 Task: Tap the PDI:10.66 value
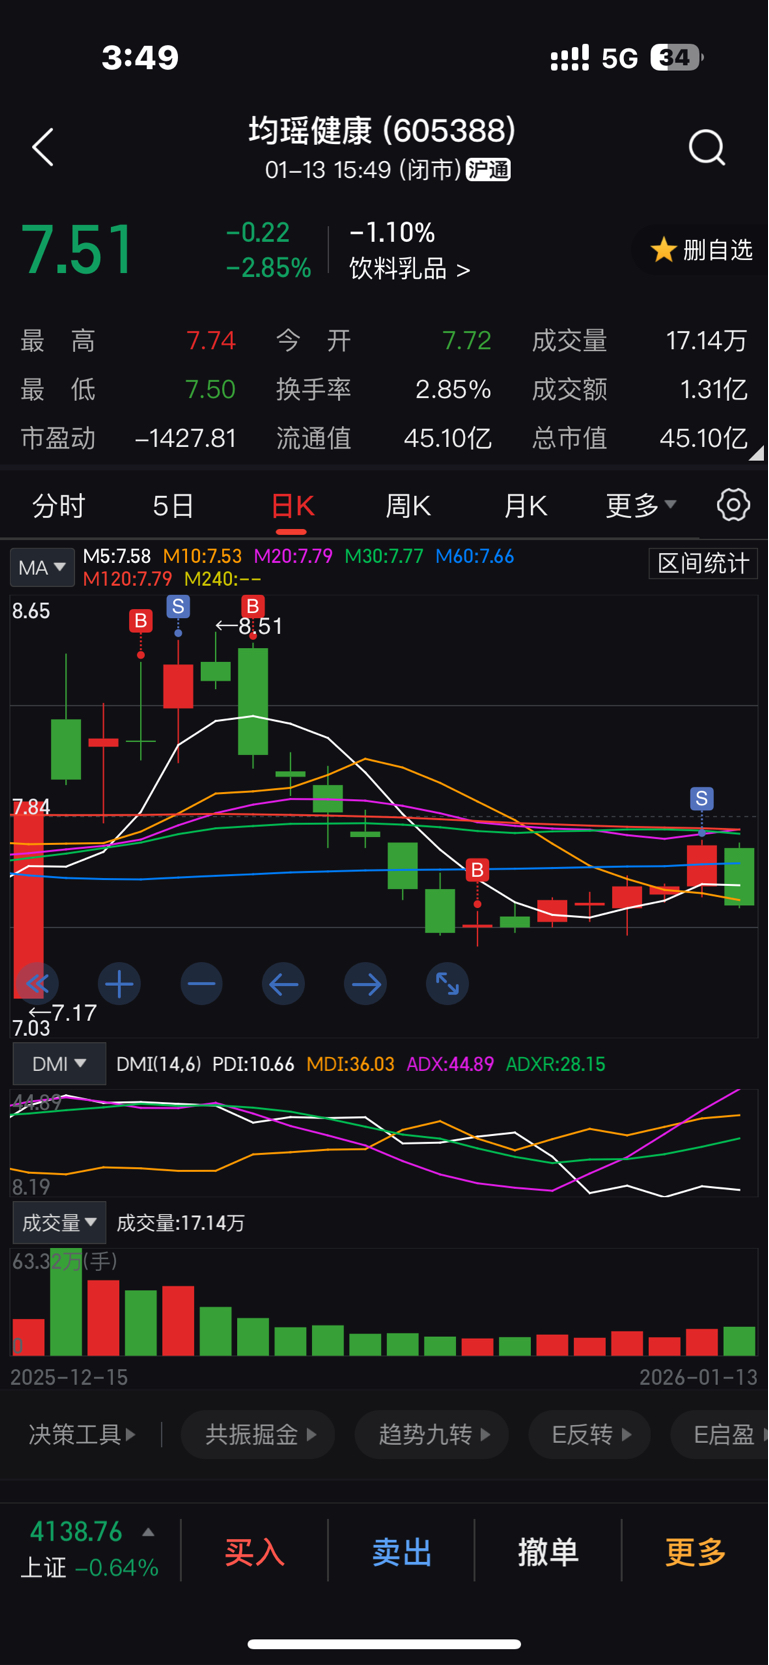[253, 1064]
